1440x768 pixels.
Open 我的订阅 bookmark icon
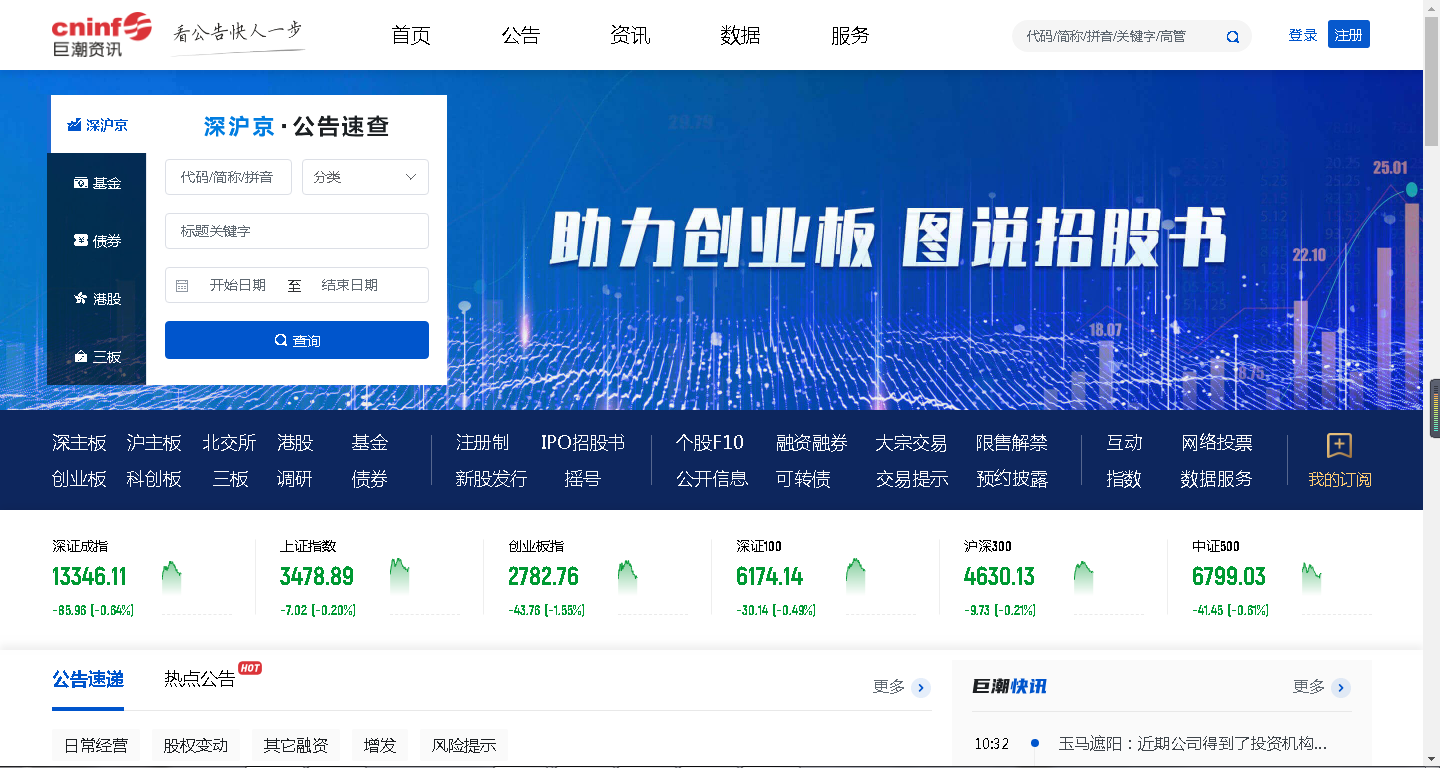pyautogui.click(x=1339, y=446)
